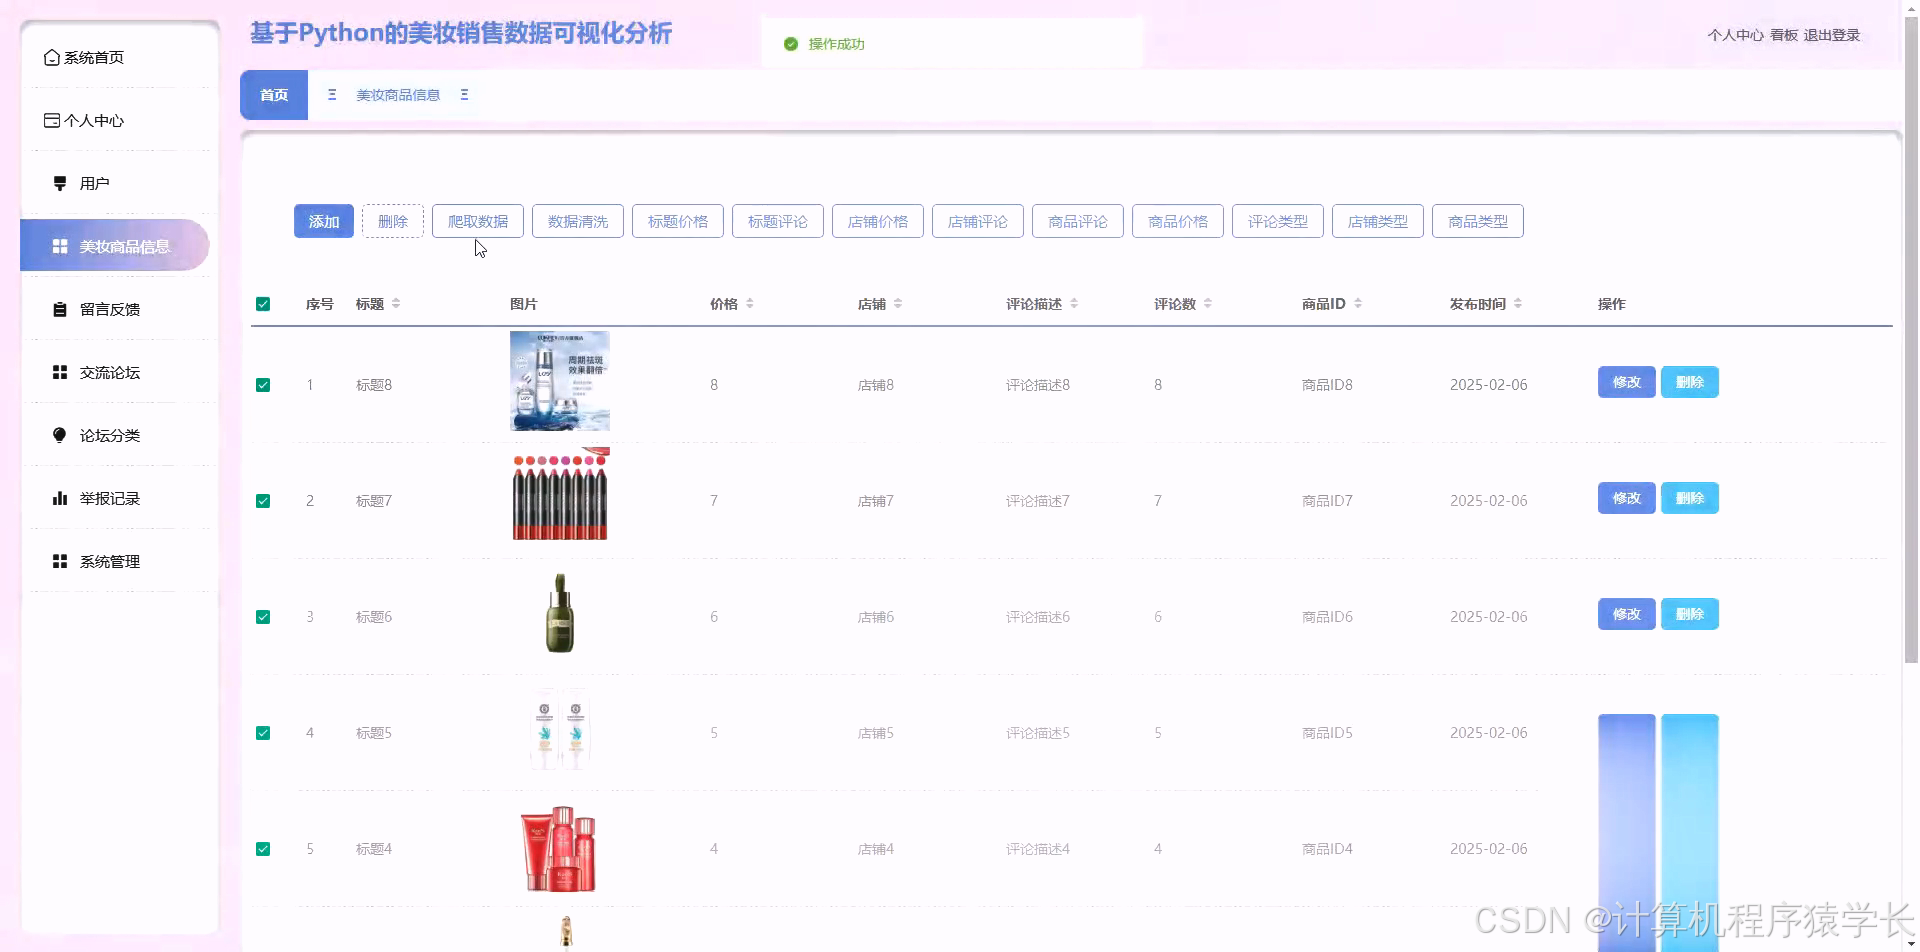1920x952 pixels.
Task: Sort by 发布时间 using its sort arrows
Action: pos(1518,303)
